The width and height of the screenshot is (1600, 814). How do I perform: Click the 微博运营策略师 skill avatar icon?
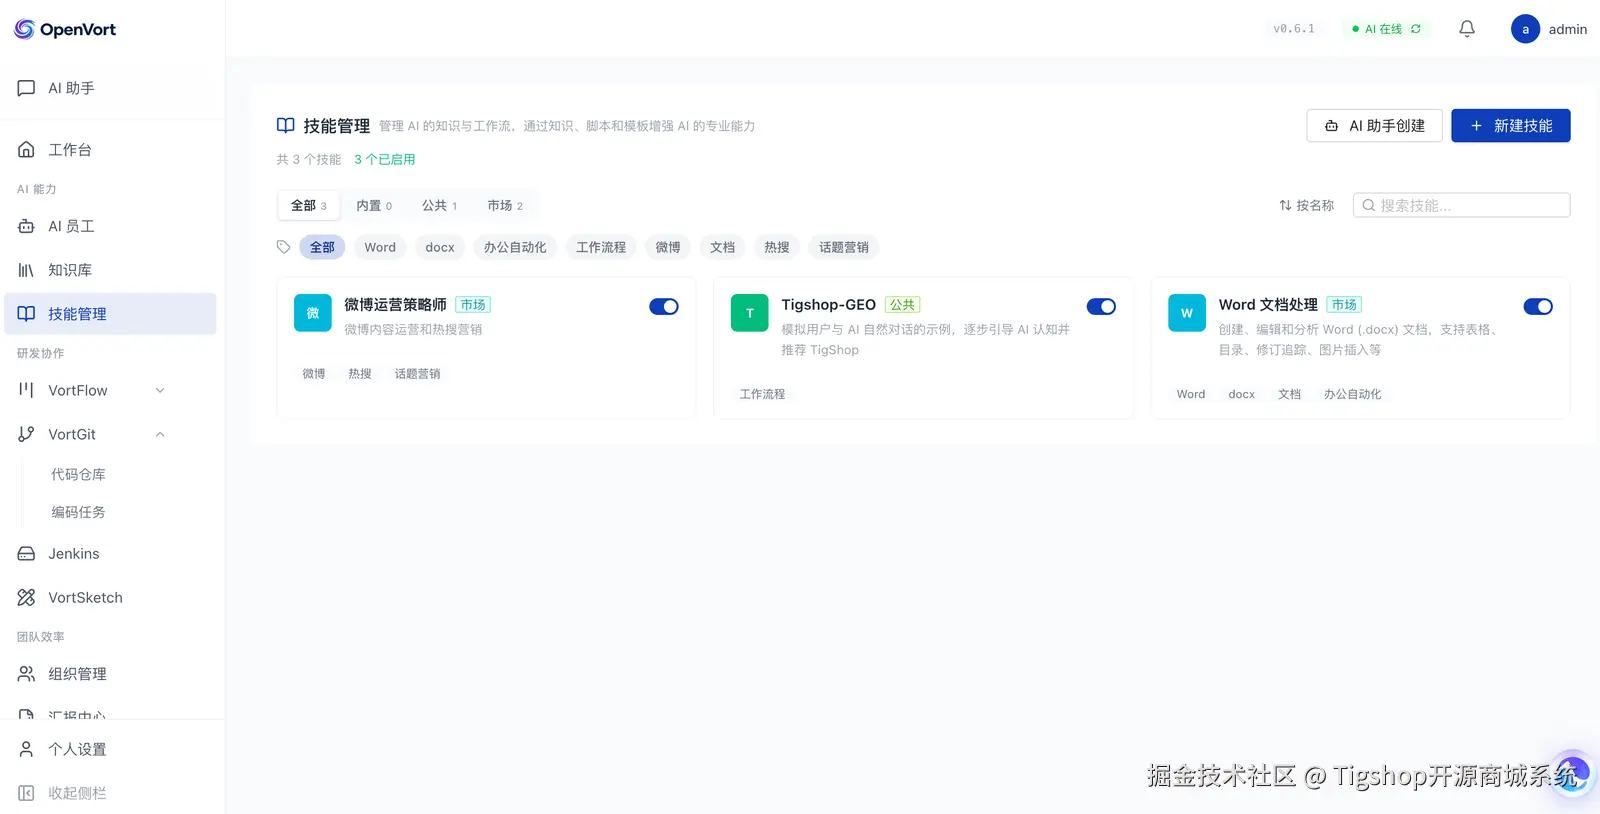(313, 313)
